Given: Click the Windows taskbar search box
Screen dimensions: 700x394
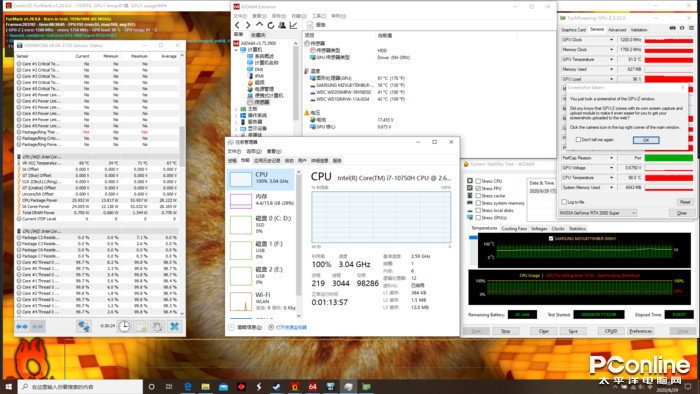Looking at the screenshot, I should [x=80, y=387].
